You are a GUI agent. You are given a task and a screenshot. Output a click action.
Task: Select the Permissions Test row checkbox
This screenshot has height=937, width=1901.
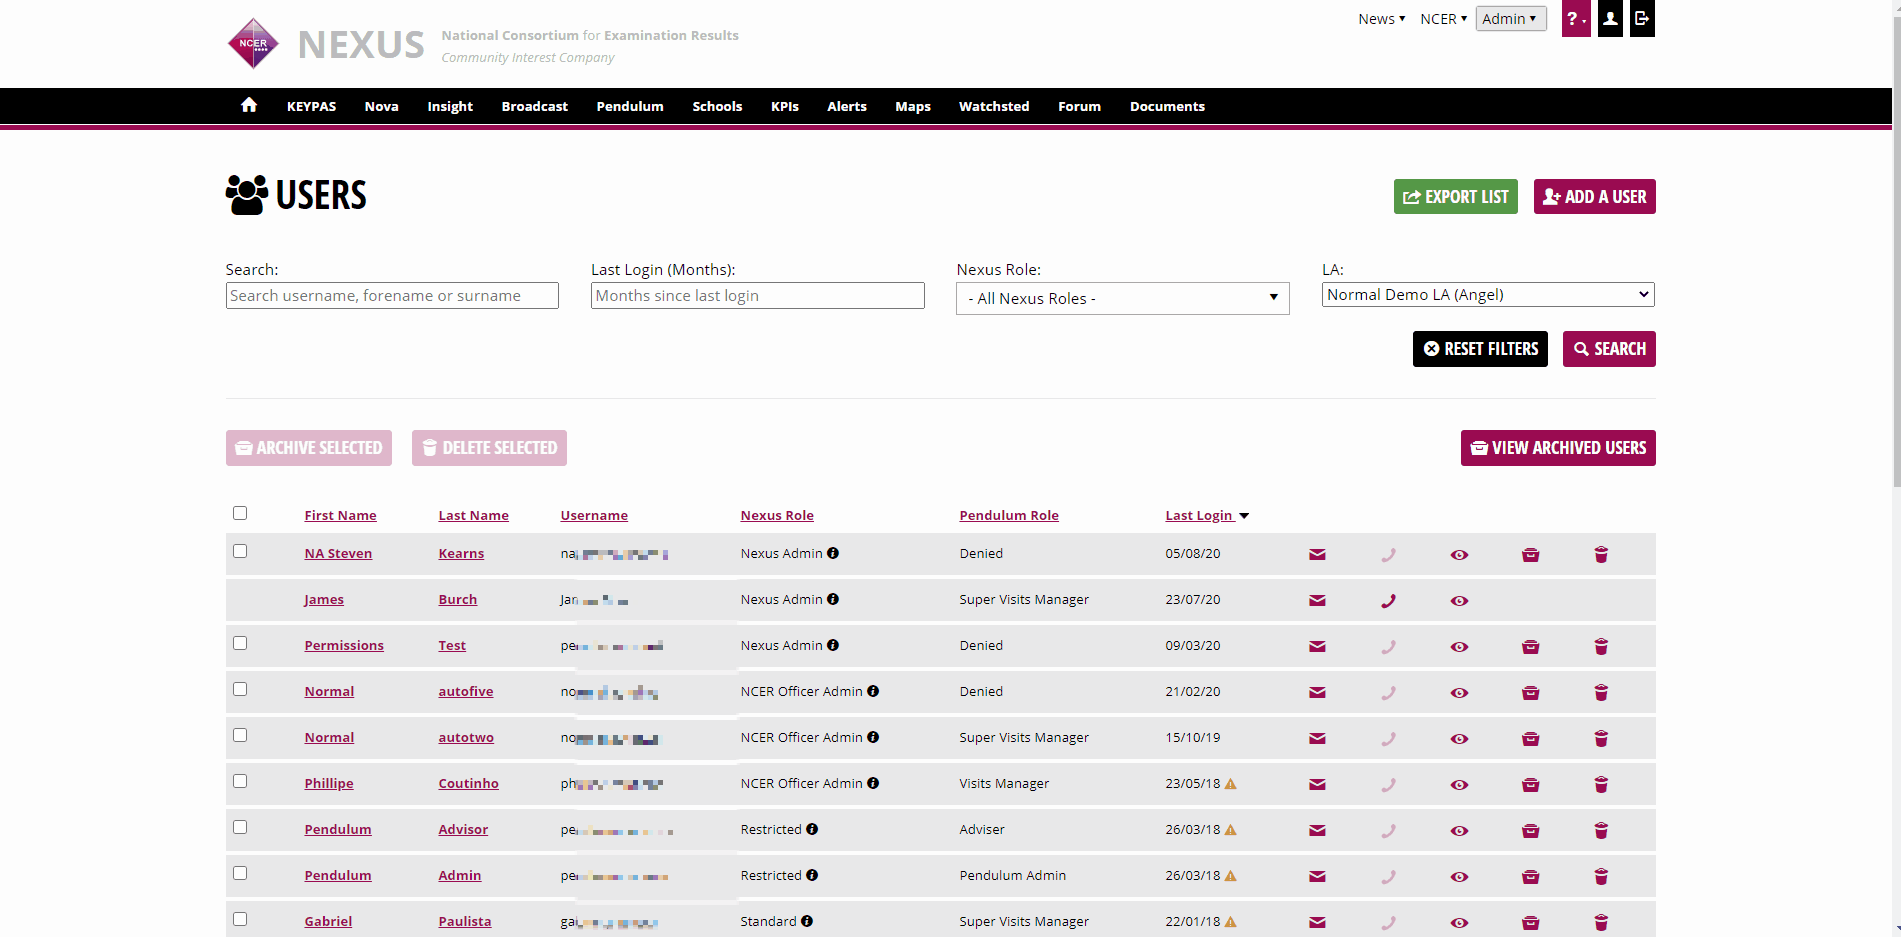point(240,643)
